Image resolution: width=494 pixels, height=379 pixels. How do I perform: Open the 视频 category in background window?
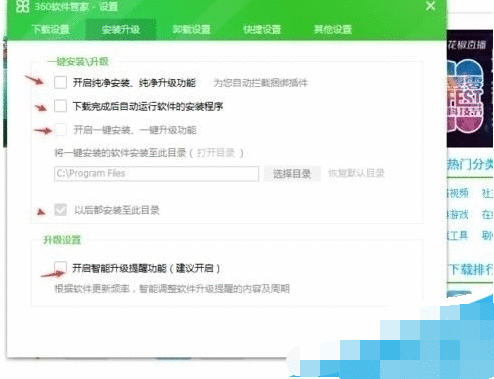pyautogui.click(x=458, y=193)
